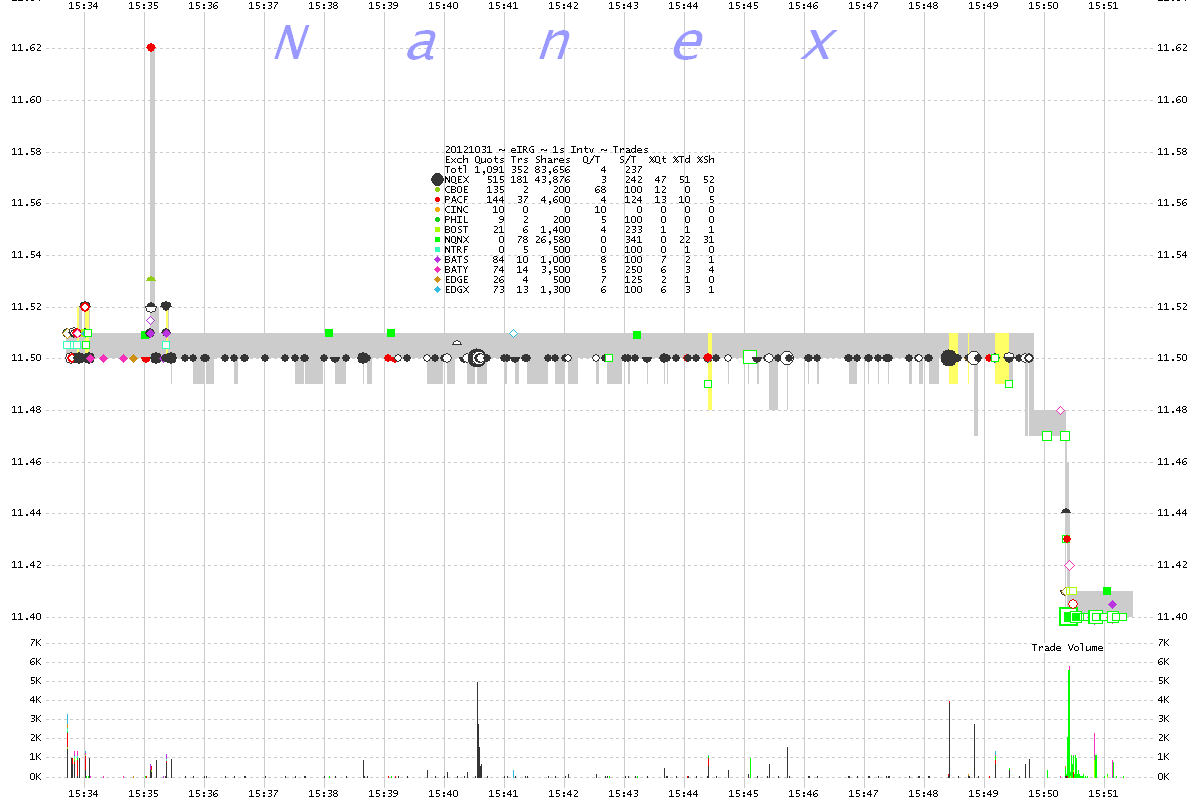Screen dimensions: 1200x800
Task: Click the BOST legend square marker
Action: click(437, 229)
